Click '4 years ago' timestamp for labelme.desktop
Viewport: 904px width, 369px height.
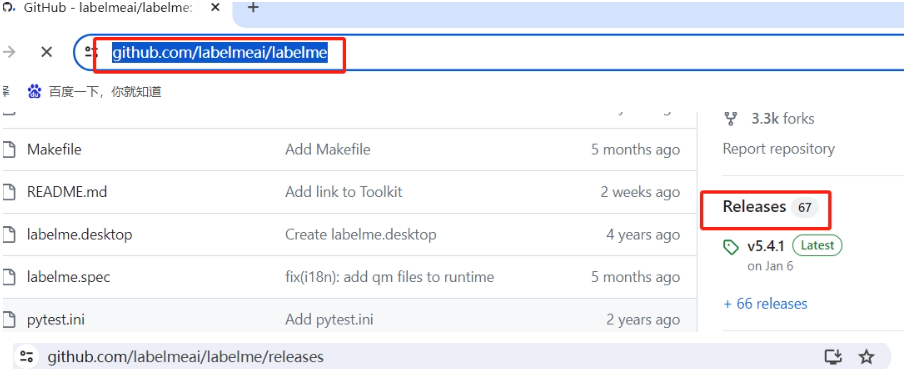pyautogui.click(x=643, y=235)
